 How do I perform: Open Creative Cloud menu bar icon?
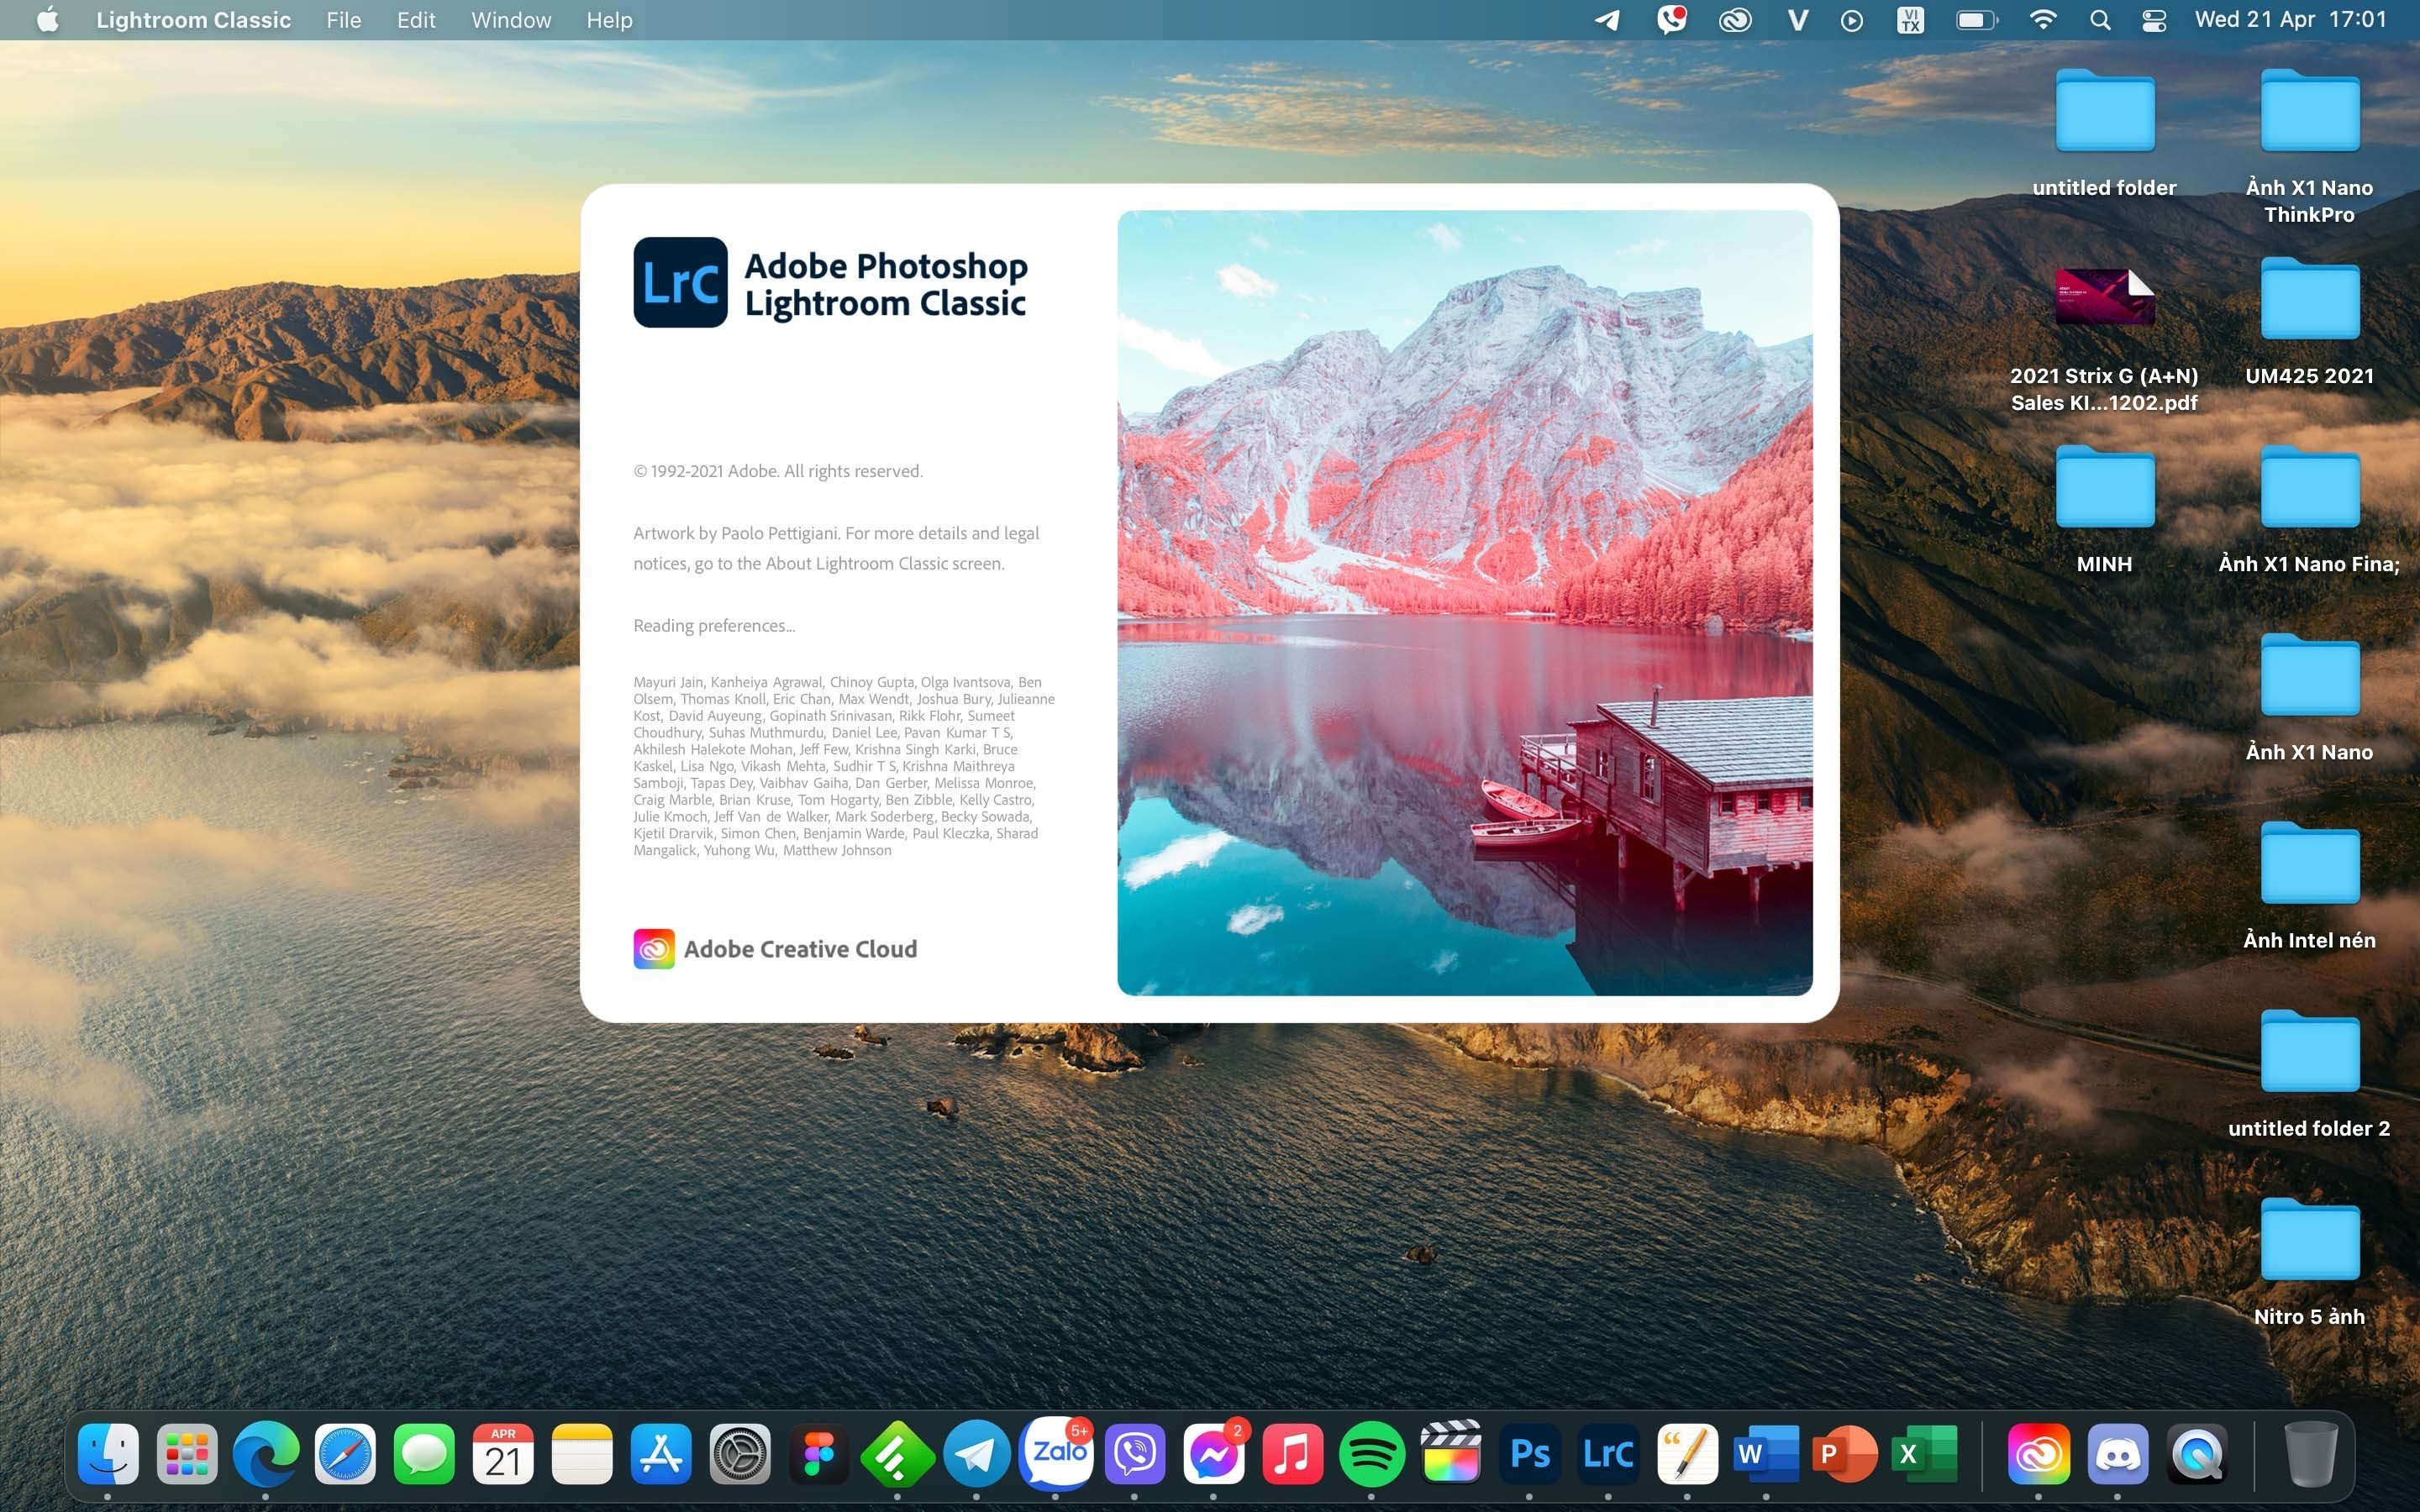tap(1735, 20)
